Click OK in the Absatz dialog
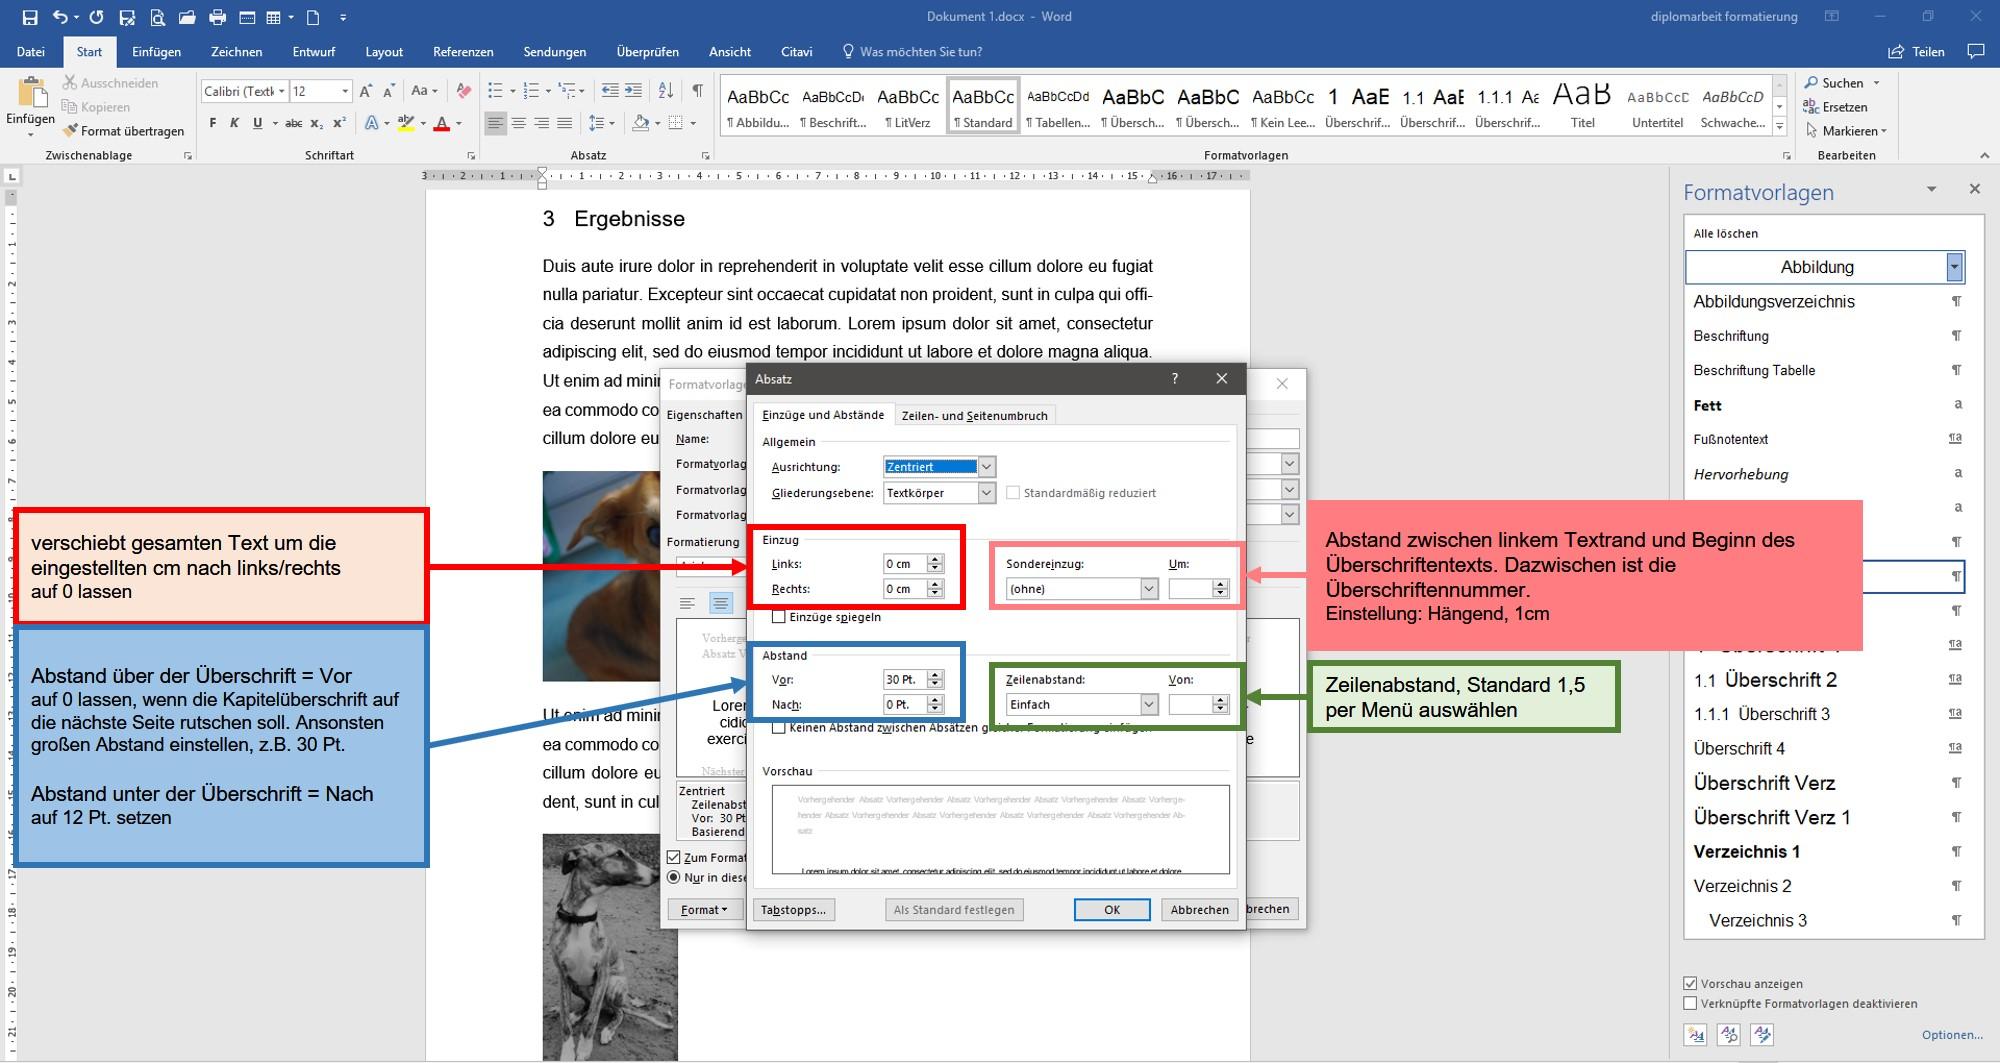This screenshot has width=2000, height=1063. coord(1112,910)
